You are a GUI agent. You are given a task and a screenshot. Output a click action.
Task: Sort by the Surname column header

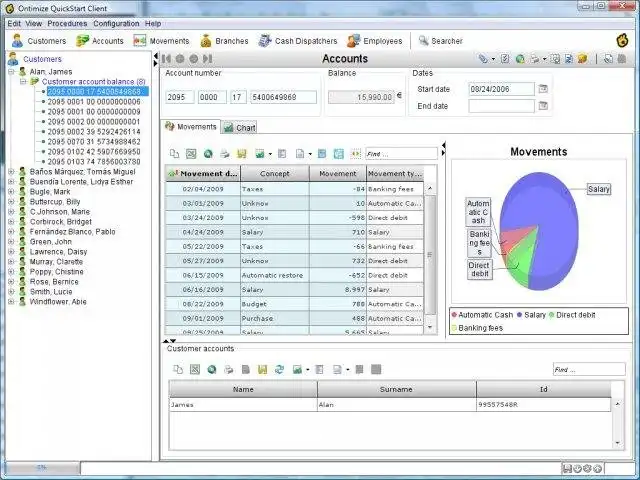click(x=396, y=389)
